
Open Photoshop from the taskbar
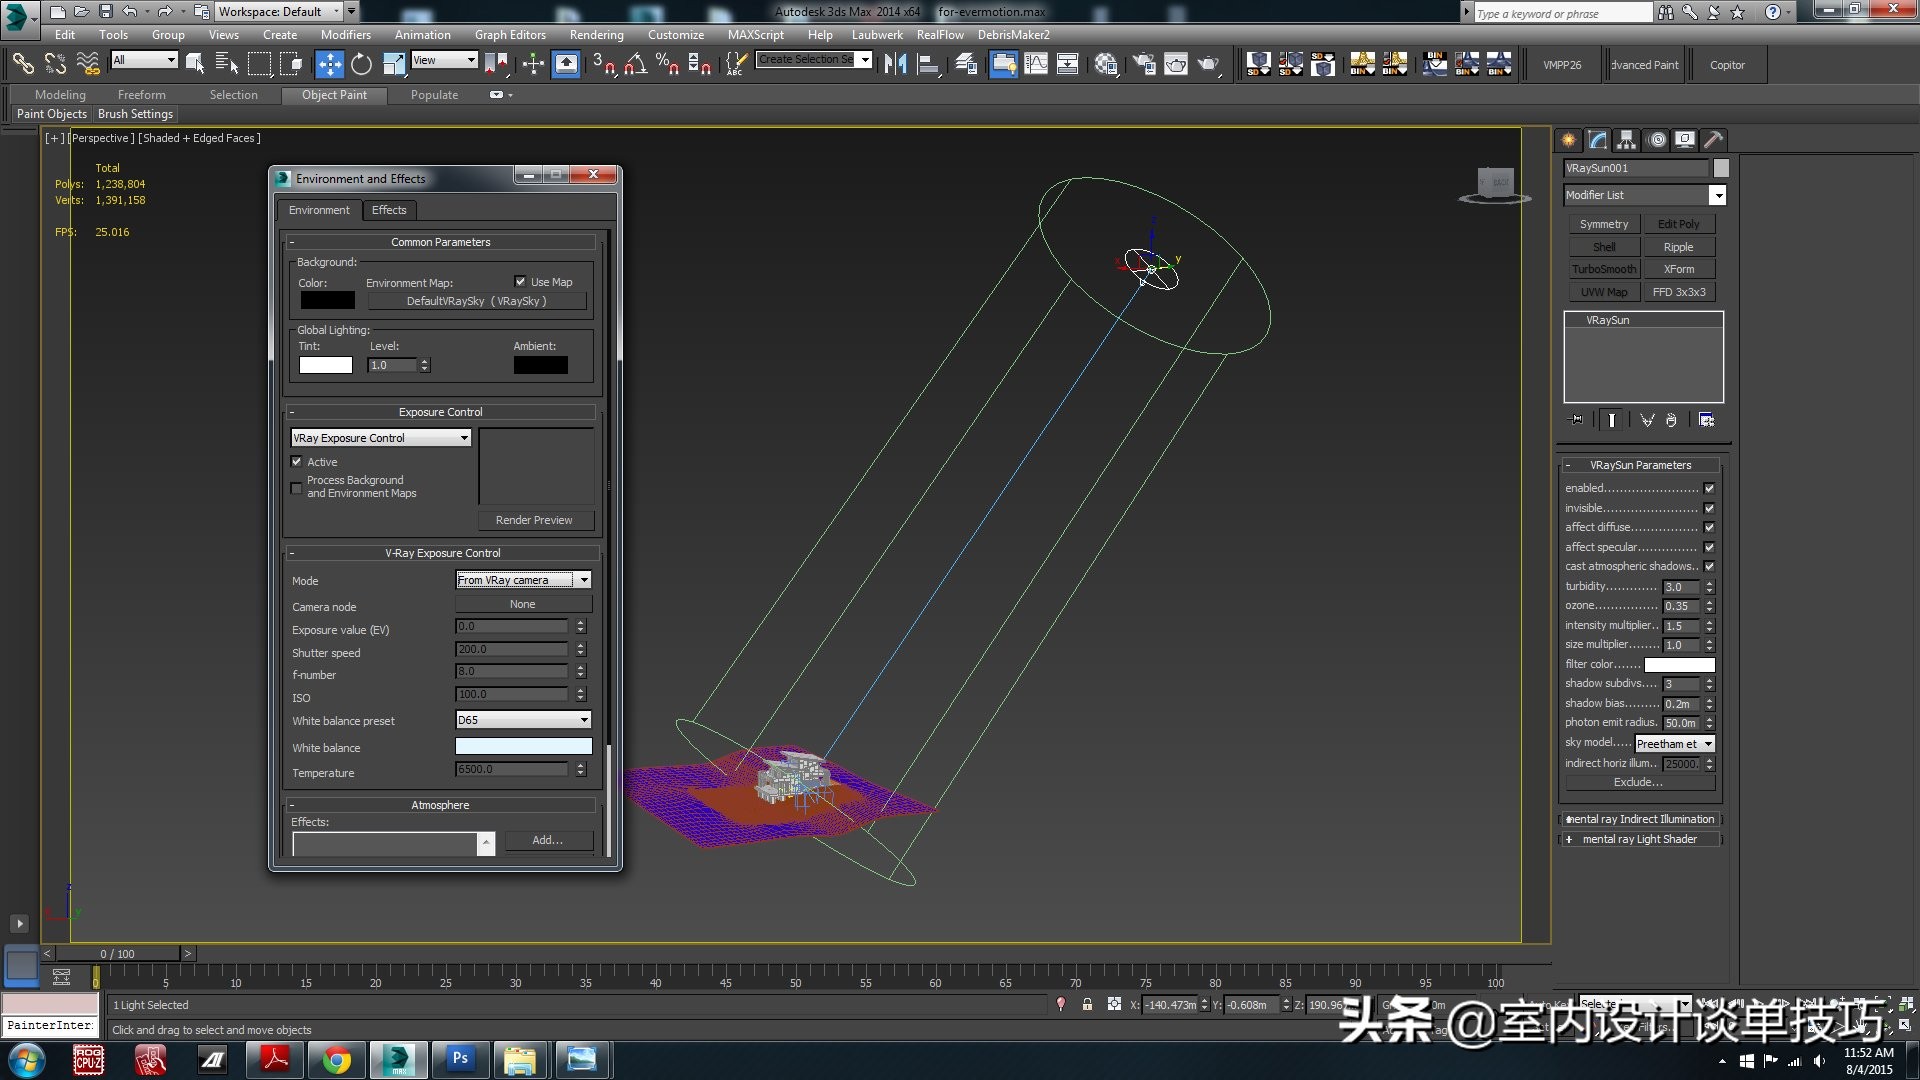click(x=459, y=1058)
